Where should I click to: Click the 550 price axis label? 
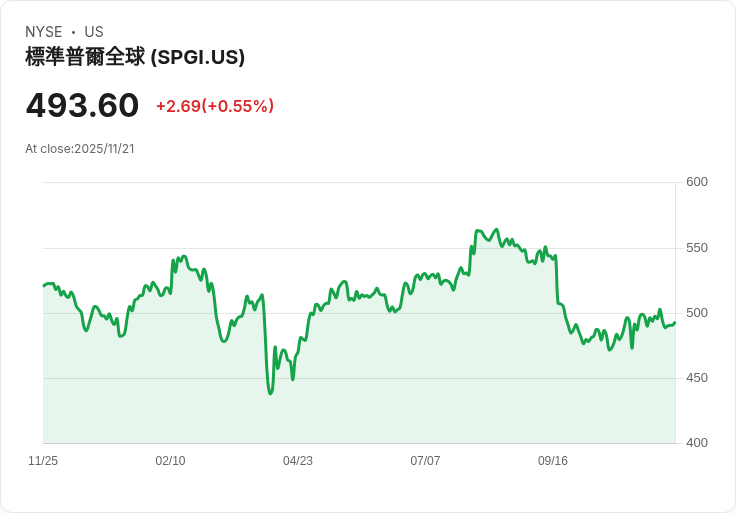tap(697, 248)
